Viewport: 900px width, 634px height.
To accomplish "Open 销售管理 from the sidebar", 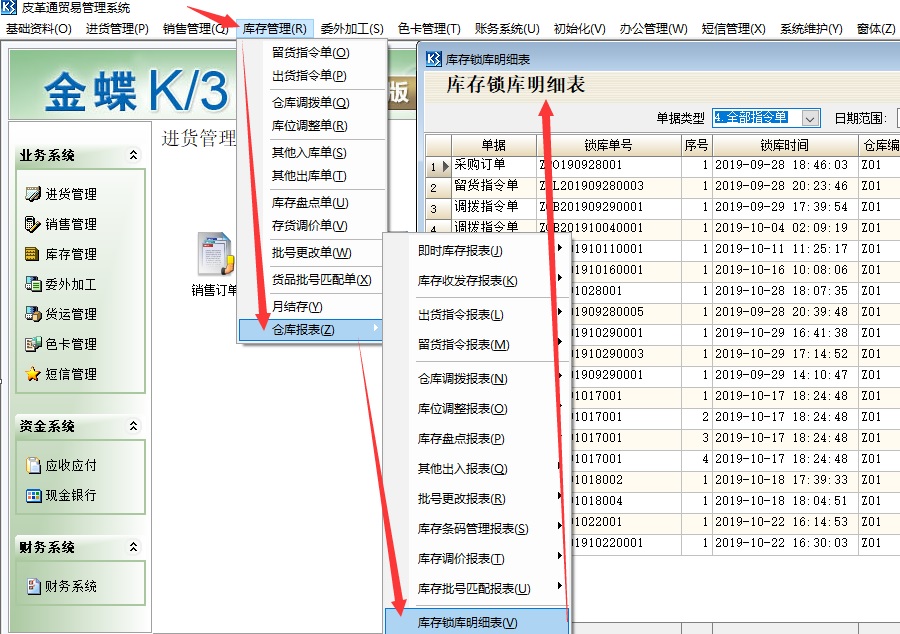I will pyautogui.click(x=33, y=224).
